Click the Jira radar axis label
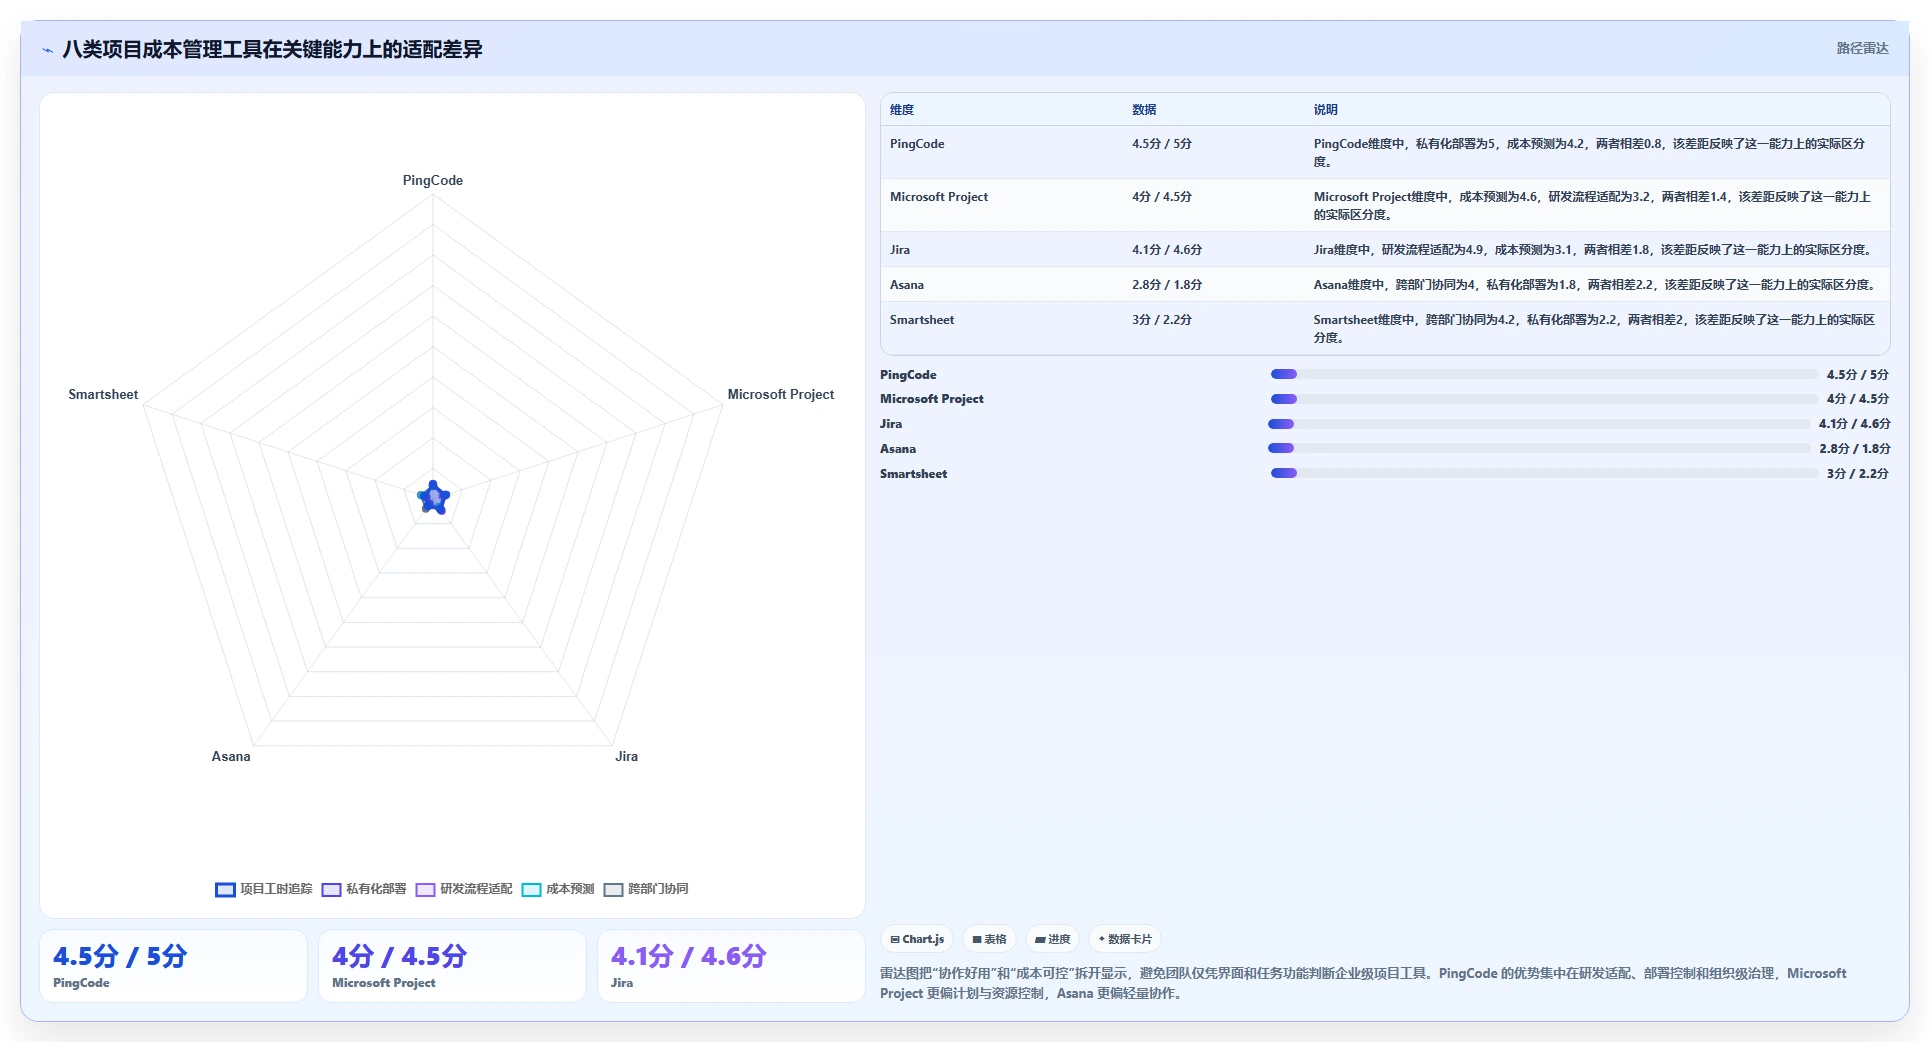The height and width of the screenshot is (1042, 1930). tap(627, 757)
